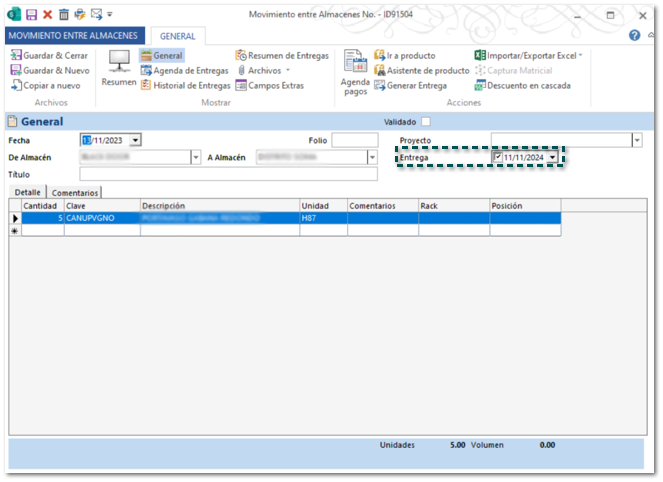Expand the A Almacén dropdown
Screen dimensions: 663x482
372,157
